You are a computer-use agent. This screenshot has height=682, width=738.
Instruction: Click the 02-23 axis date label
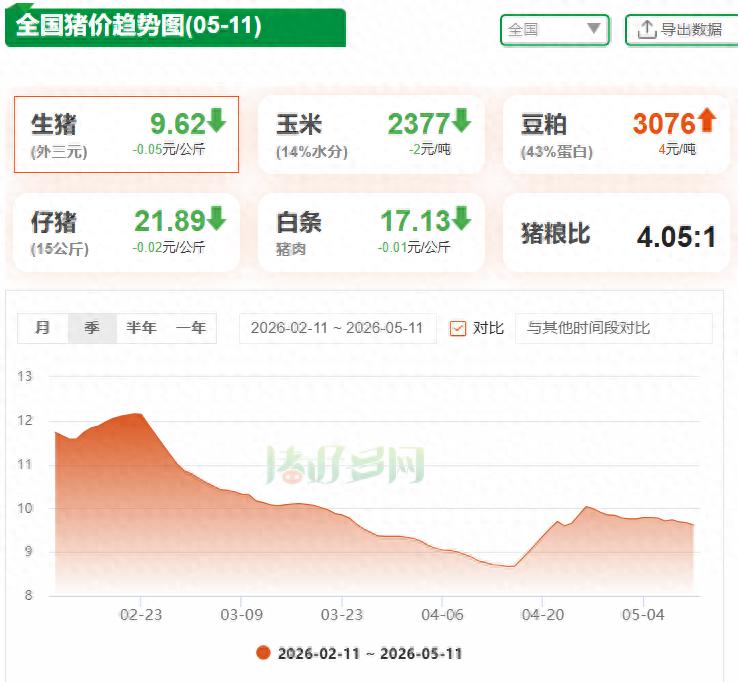click(141, 615)
